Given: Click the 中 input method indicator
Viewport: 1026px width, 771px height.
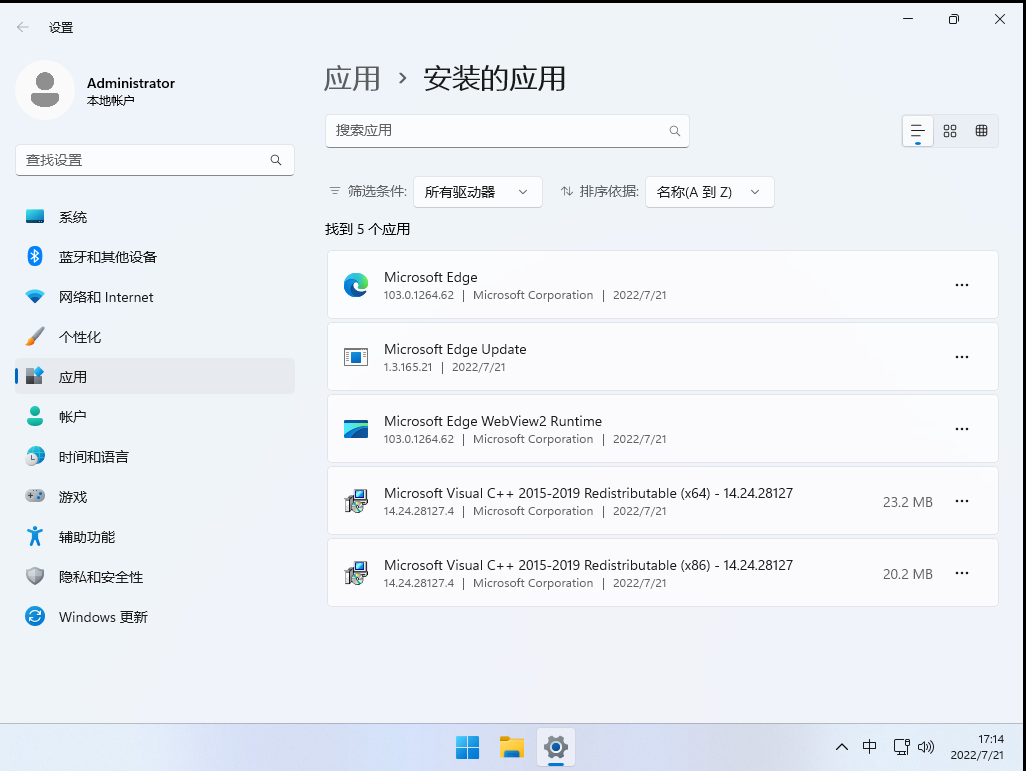Looking at the screenshot, I should pos(869,747).
